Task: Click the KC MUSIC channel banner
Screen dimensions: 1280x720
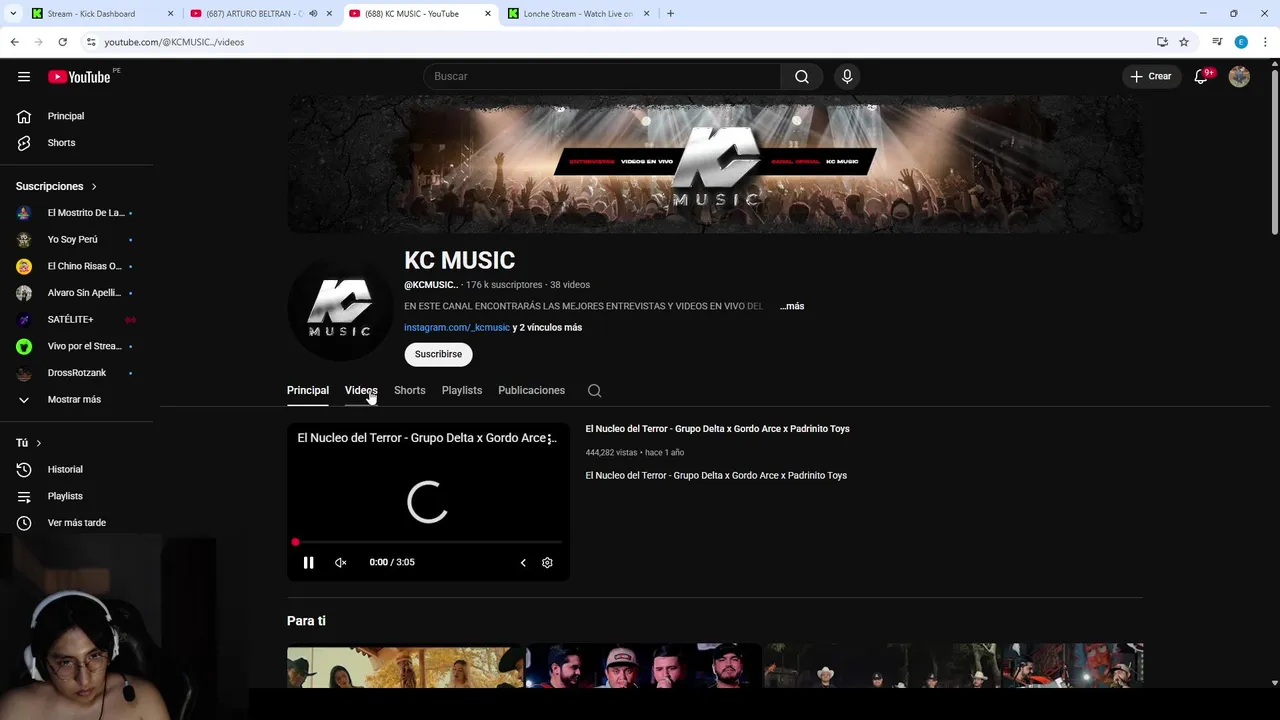Action: click(715, 165)
